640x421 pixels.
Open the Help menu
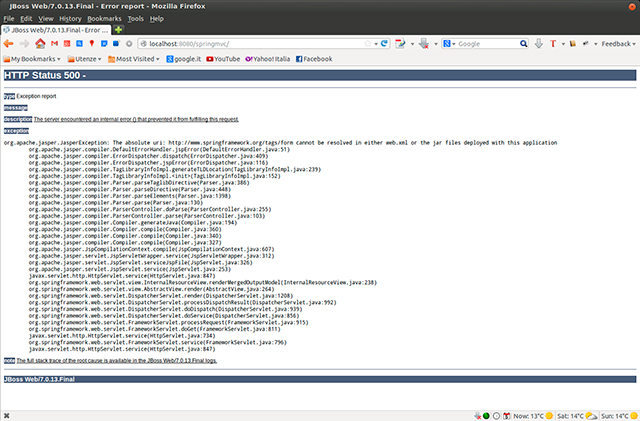click(156, 18)
